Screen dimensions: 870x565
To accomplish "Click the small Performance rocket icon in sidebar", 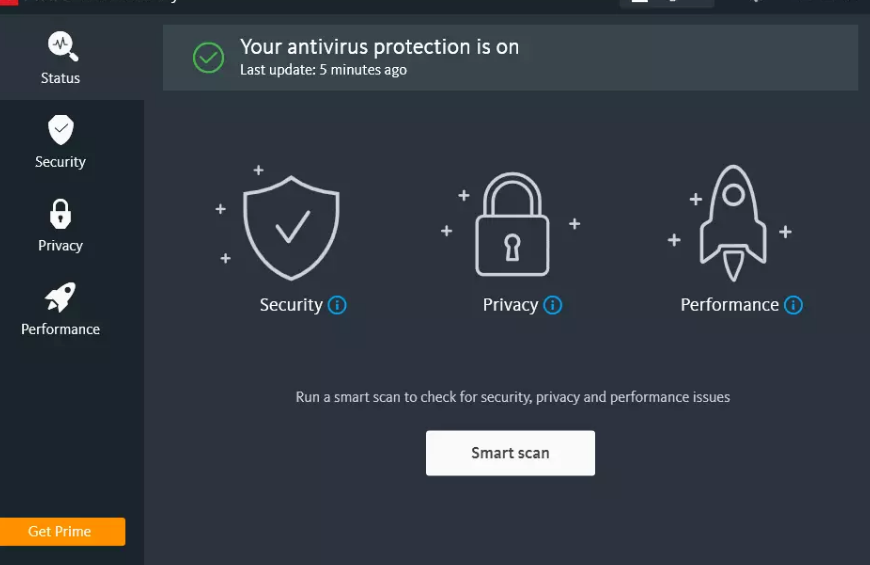I will 60,296.
